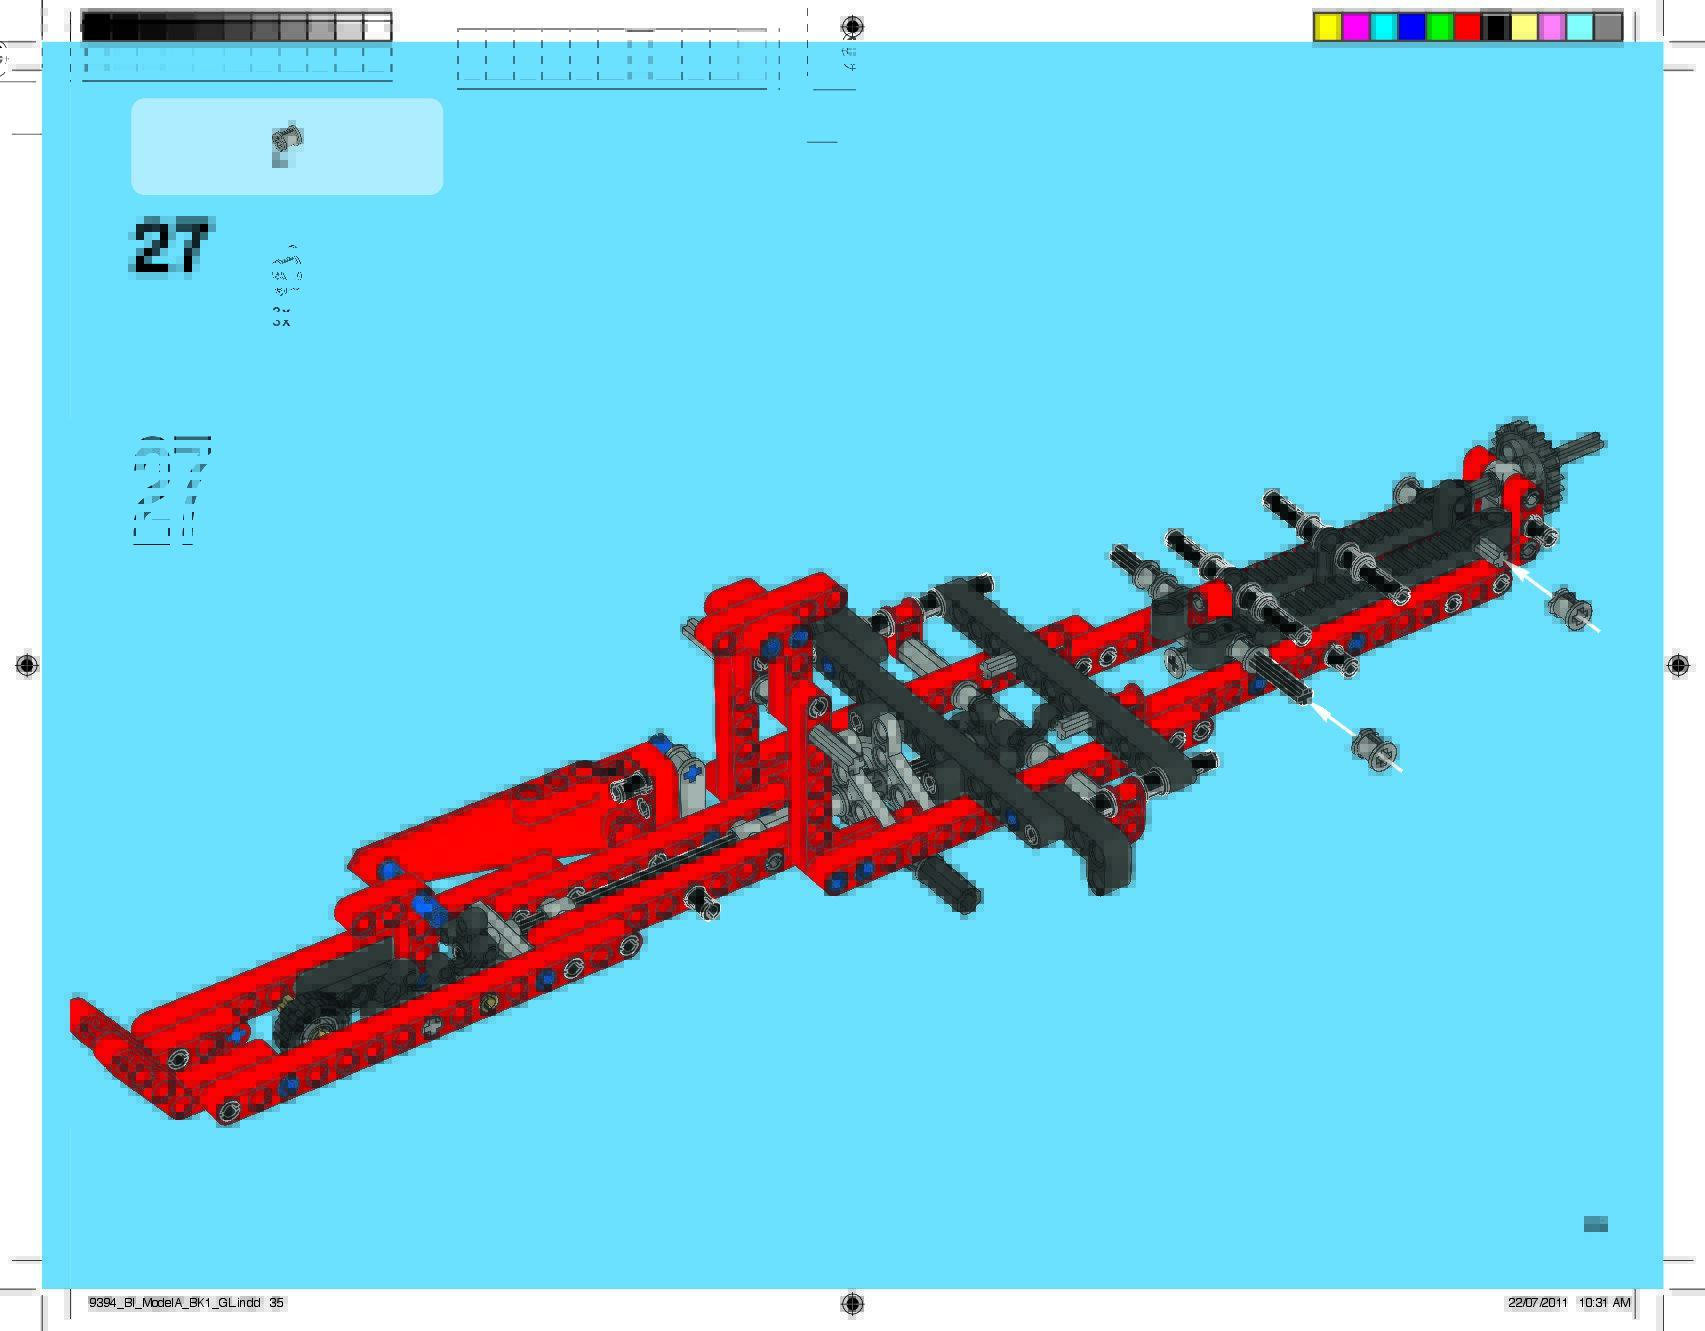This screenshot has height=1331, width=1705.
Task: Click the left edge registration crosshair
Action: (27, 665)
